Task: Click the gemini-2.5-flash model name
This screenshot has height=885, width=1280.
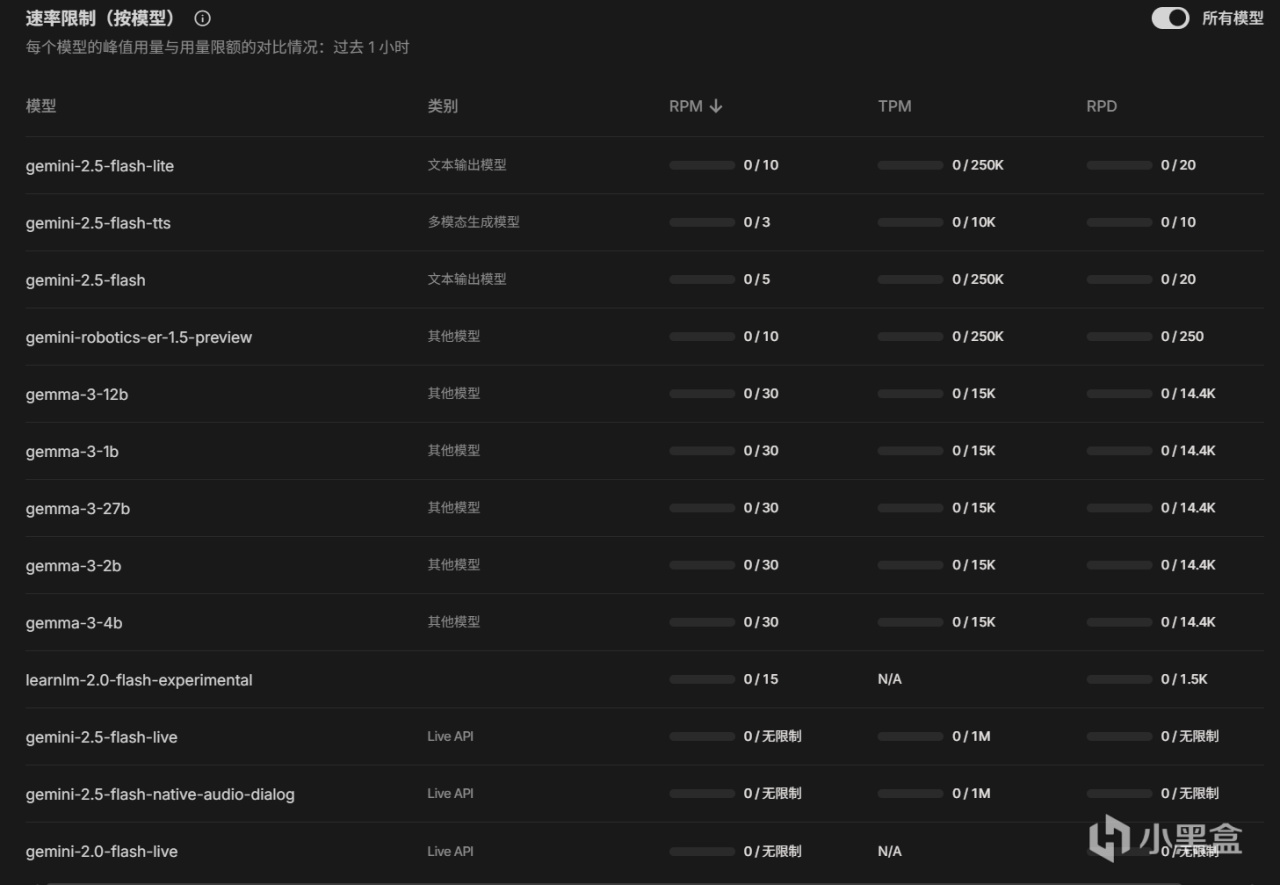Action: coord(86,280)
